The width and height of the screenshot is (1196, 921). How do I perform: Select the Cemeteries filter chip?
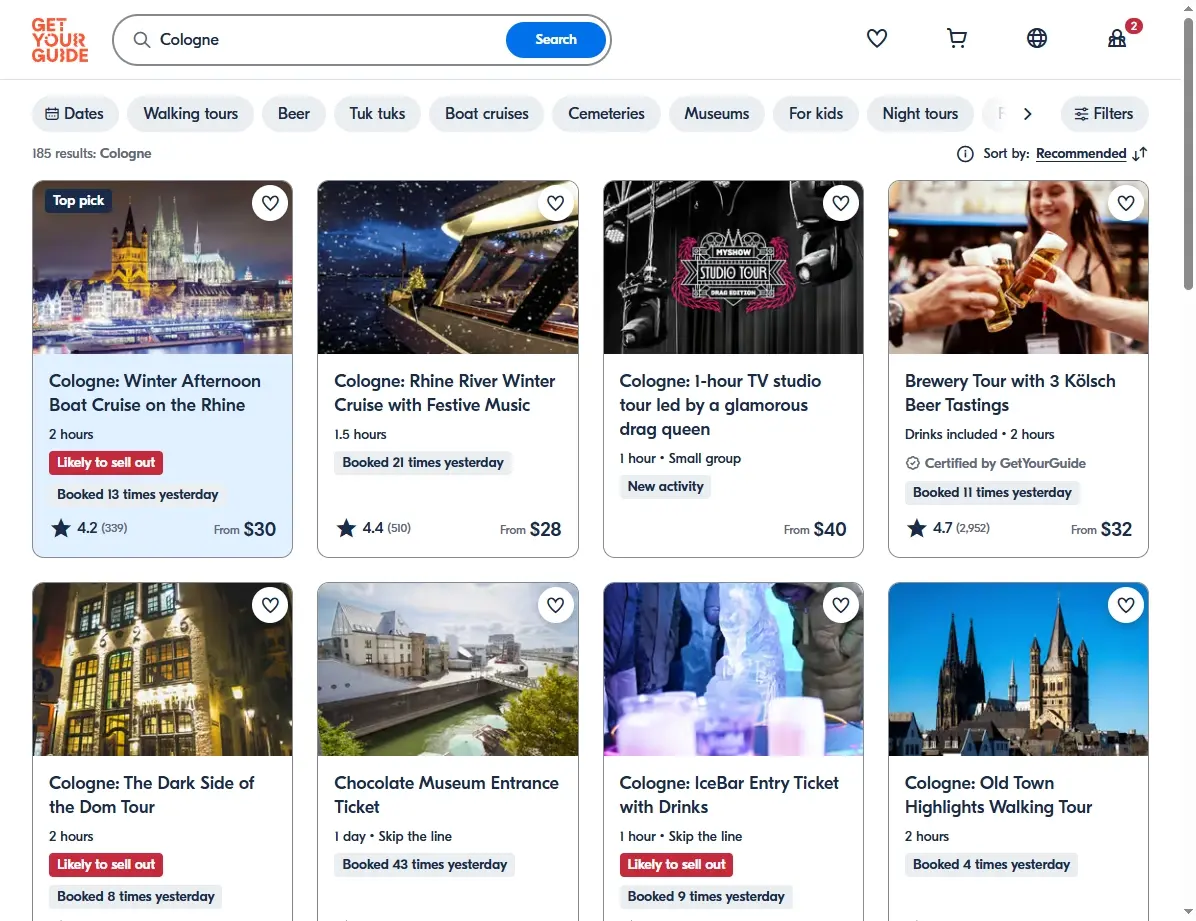pyautogui.click(x=606, y=114)
